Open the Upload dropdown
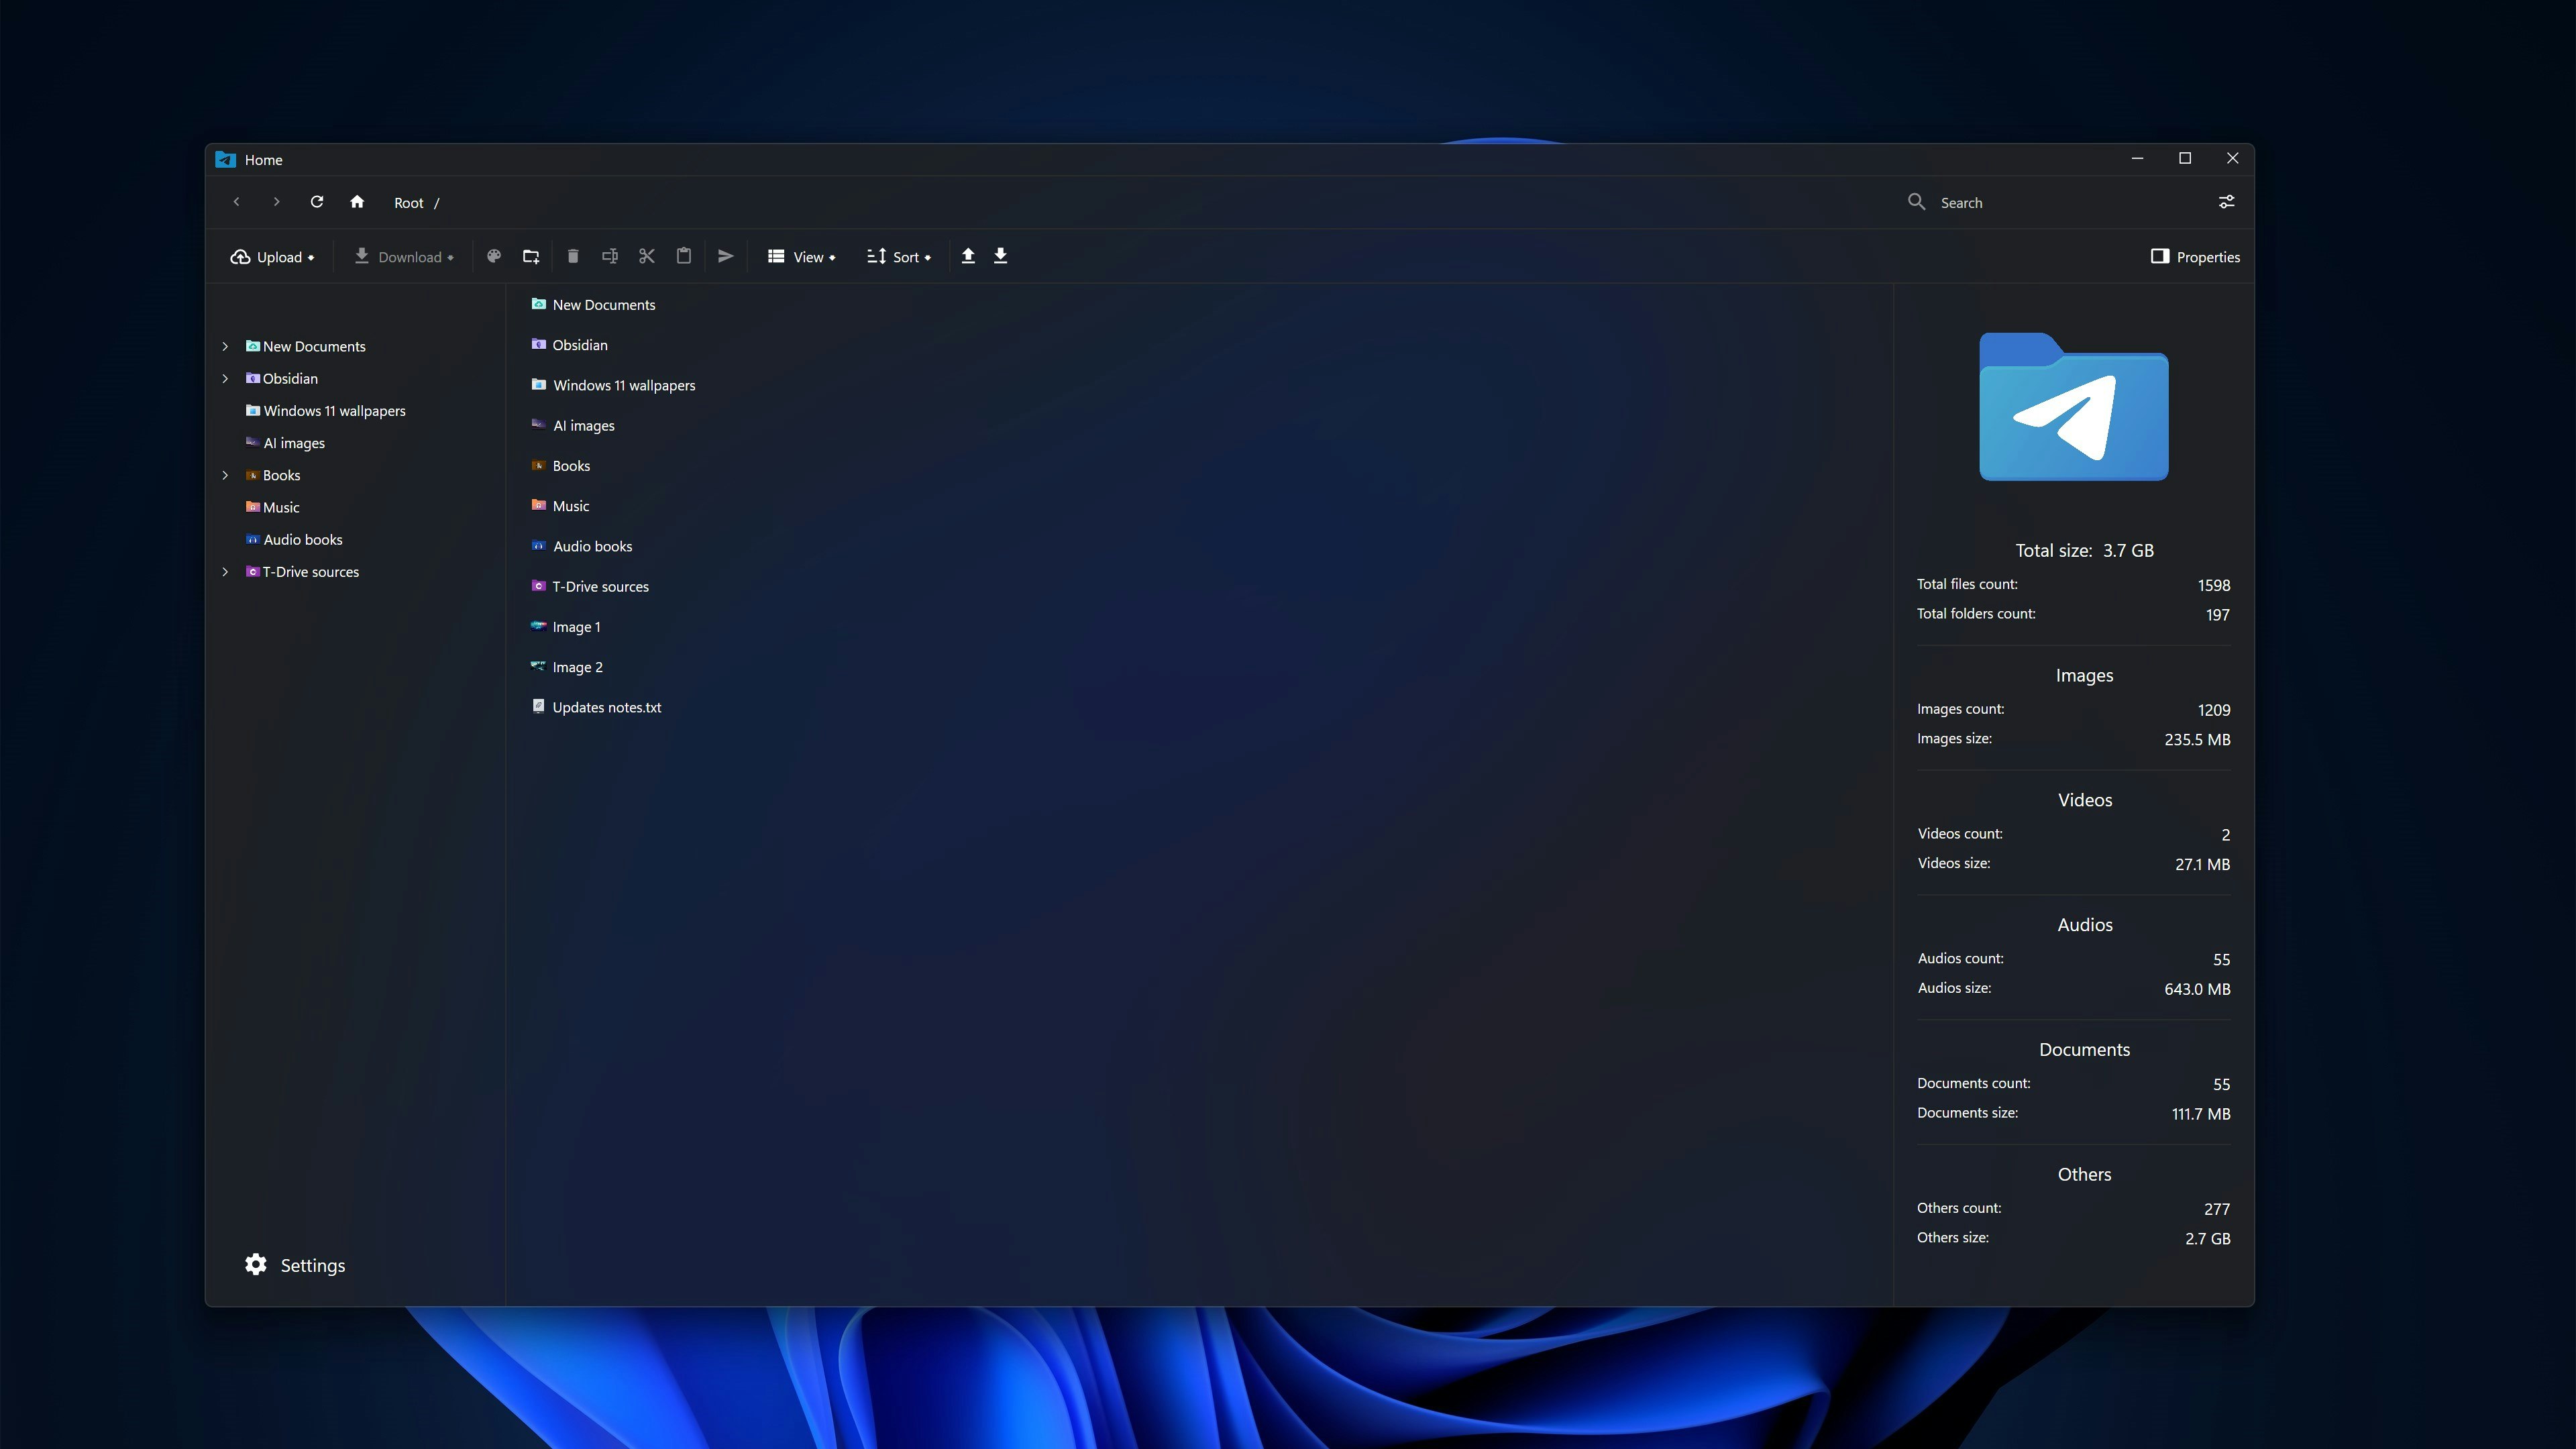 (272, 257)
